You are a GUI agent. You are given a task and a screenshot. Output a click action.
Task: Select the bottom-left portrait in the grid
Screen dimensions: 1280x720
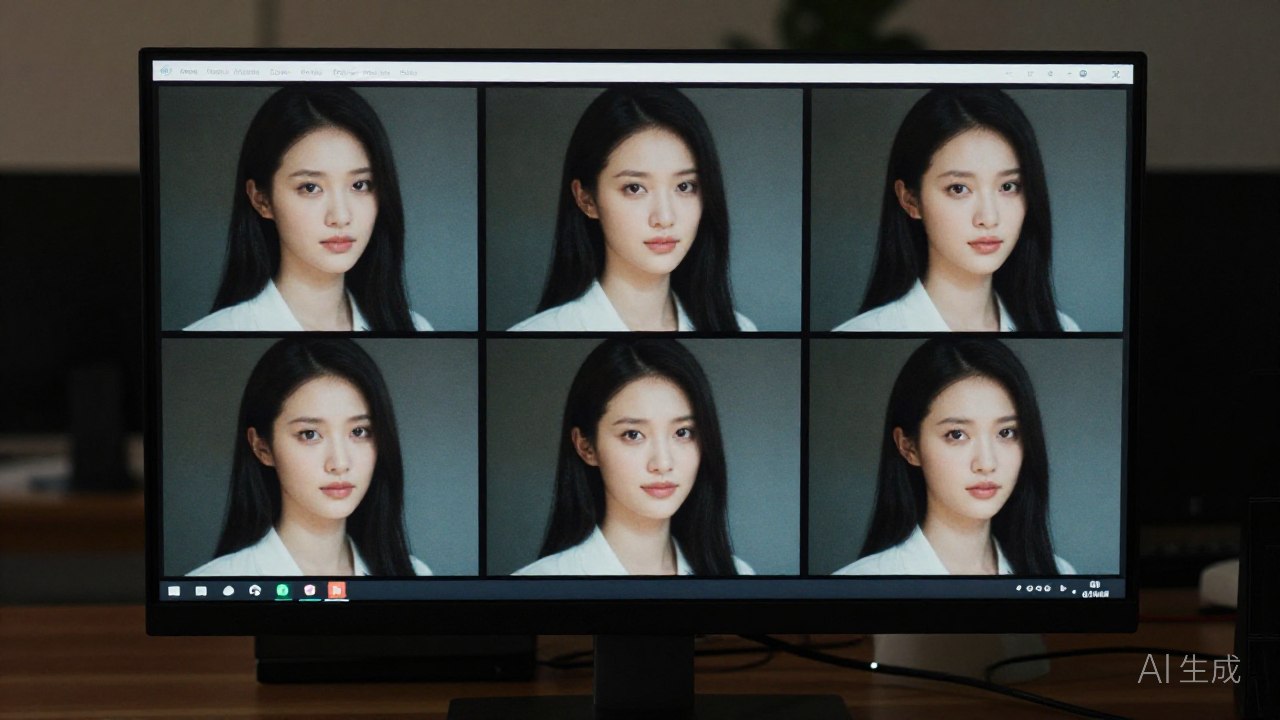click(x=320, y=457)
